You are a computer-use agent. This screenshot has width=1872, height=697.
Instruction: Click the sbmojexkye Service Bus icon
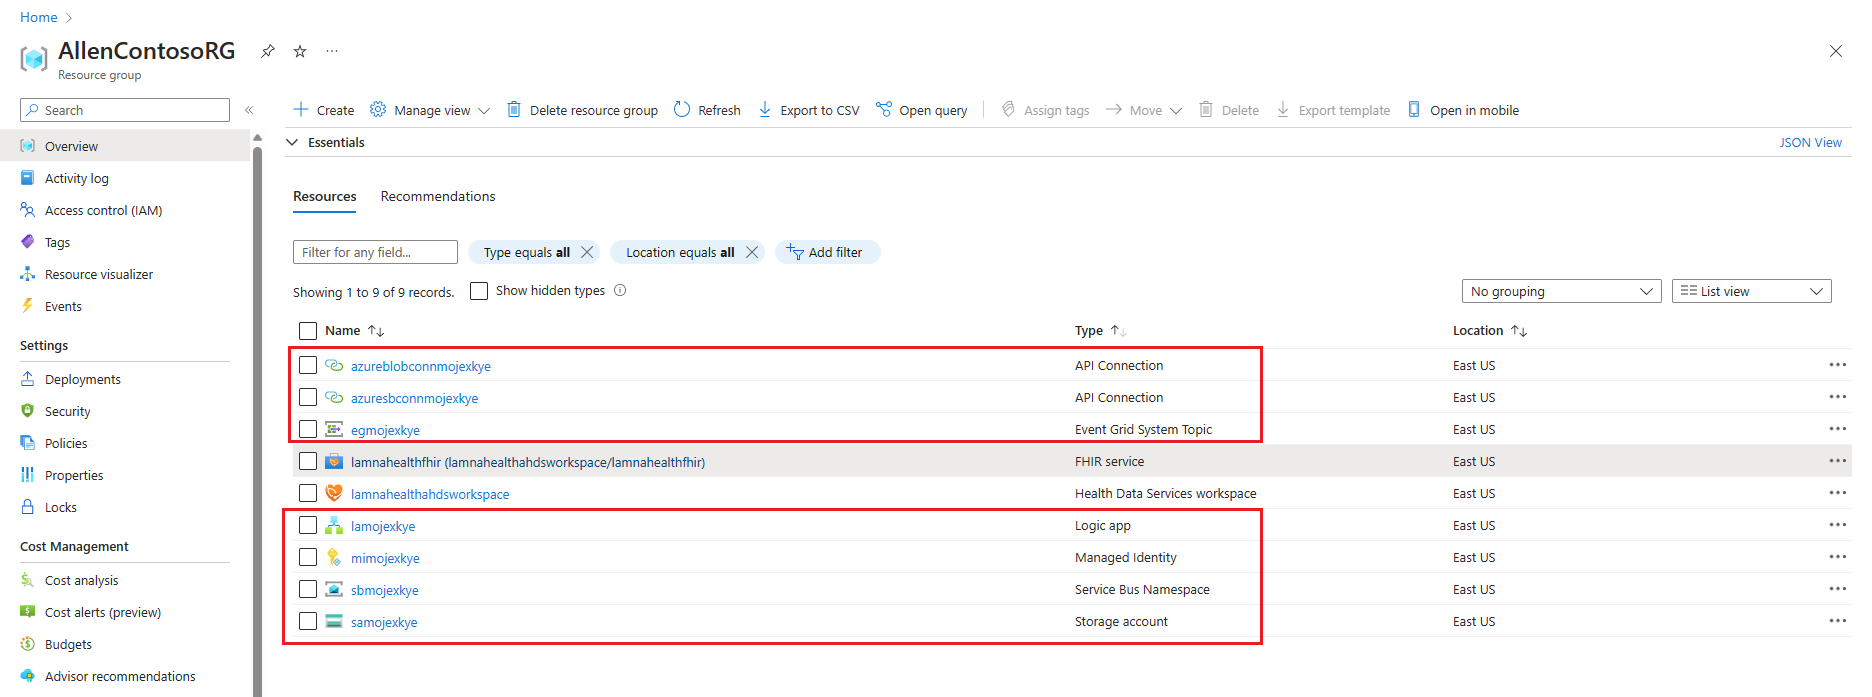click(x=334, y=590)
